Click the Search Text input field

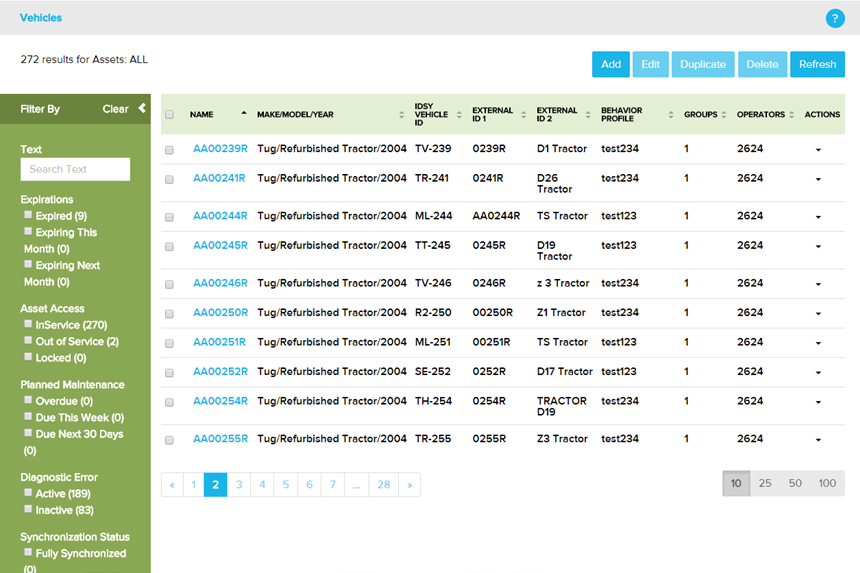coord(75,169)
